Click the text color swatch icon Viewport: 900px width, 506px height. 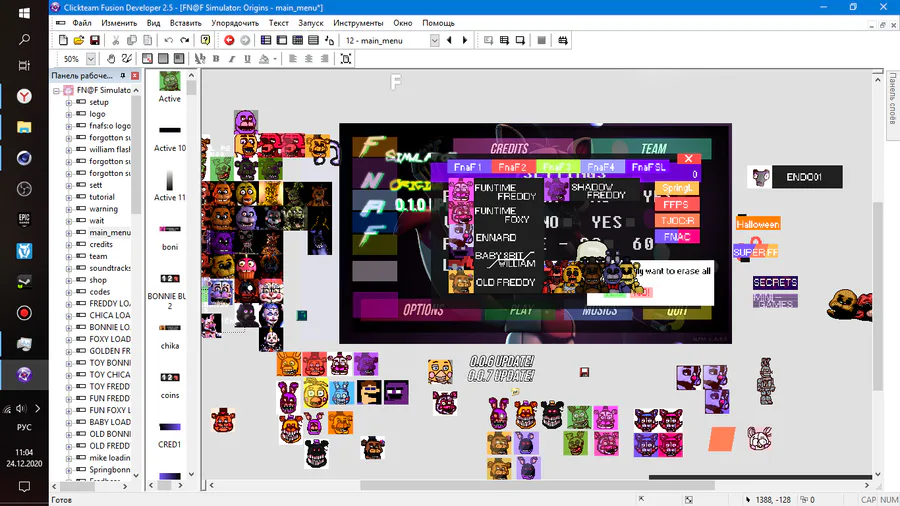coord(264,59)
